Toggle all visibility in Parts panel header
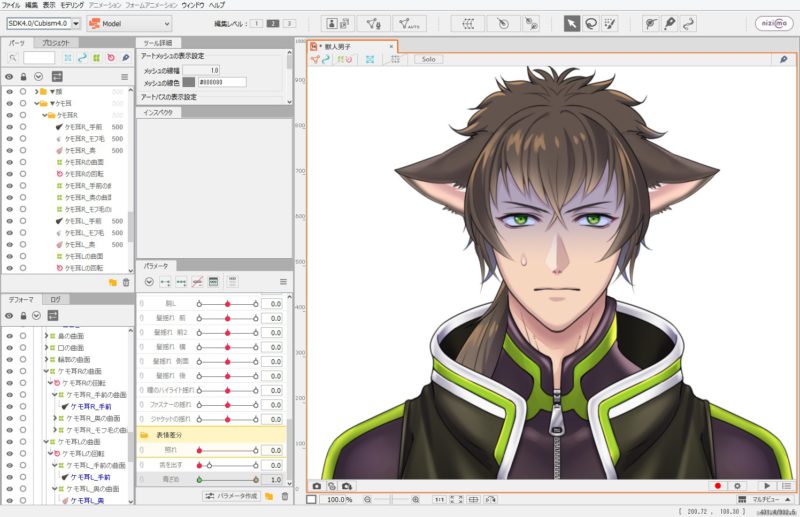 [9, 77]
